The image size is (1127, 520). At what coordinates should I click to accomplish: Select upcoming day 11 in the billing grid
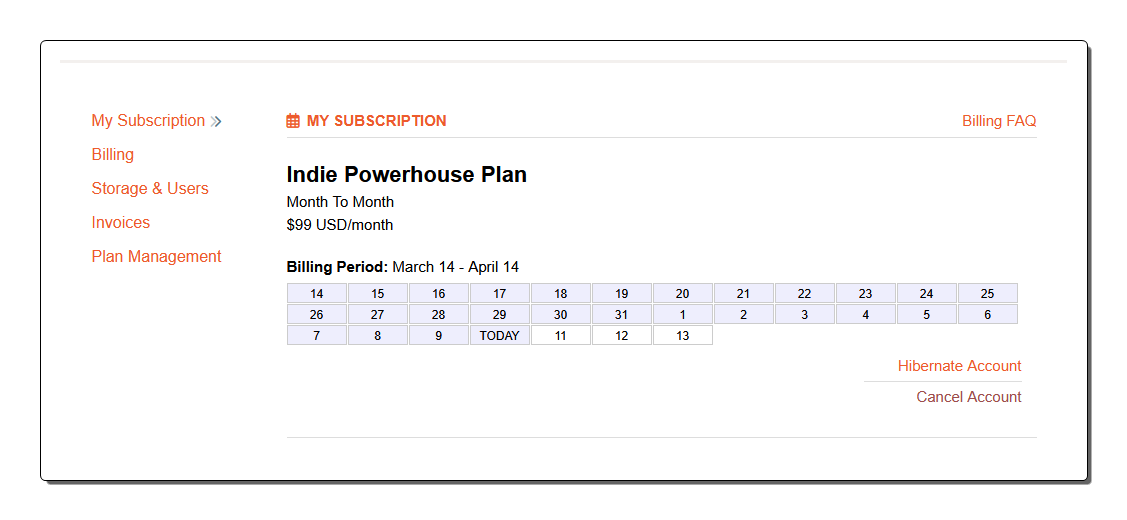[561, 336]
